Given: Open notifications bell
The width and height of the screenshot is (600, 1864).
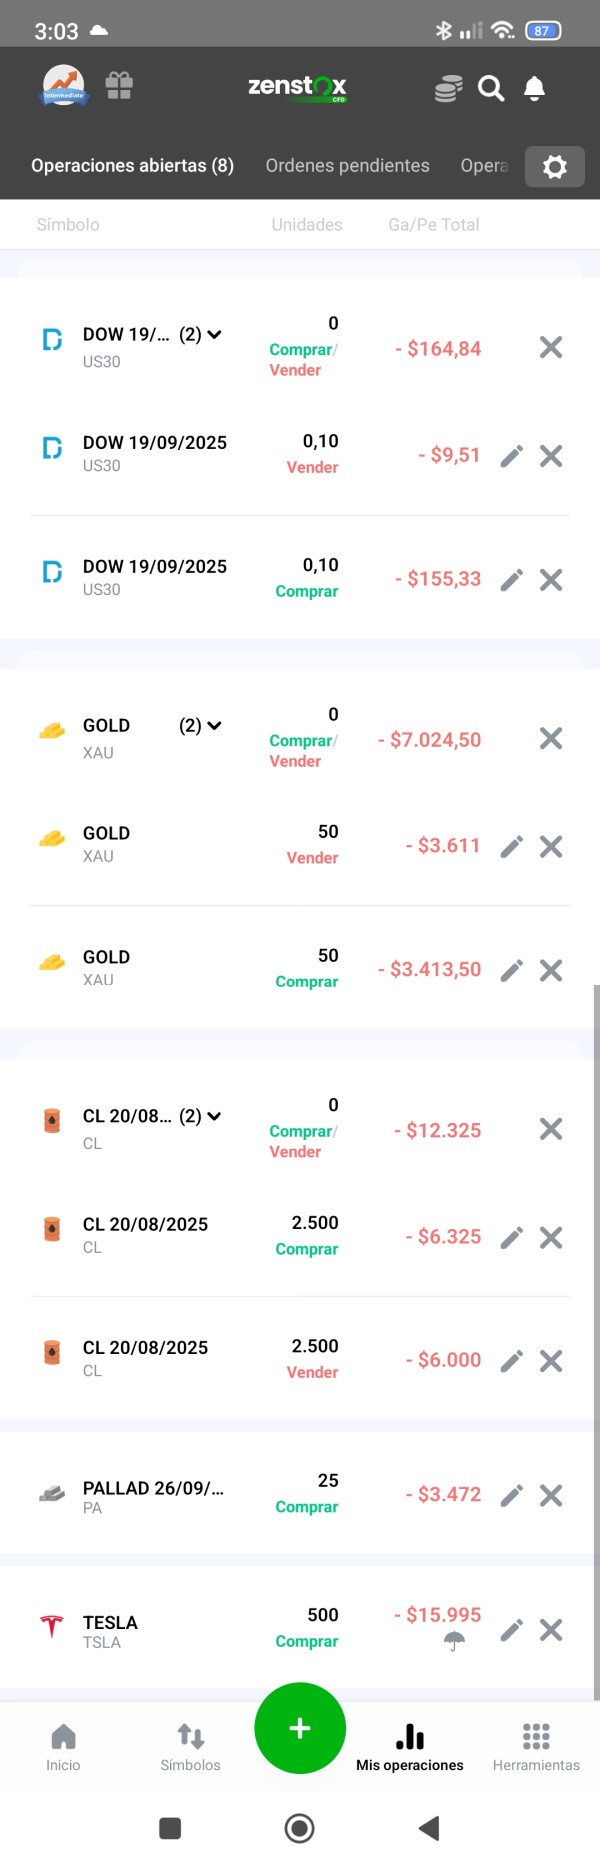Looking at the screenshot, I should pos(535,88).
